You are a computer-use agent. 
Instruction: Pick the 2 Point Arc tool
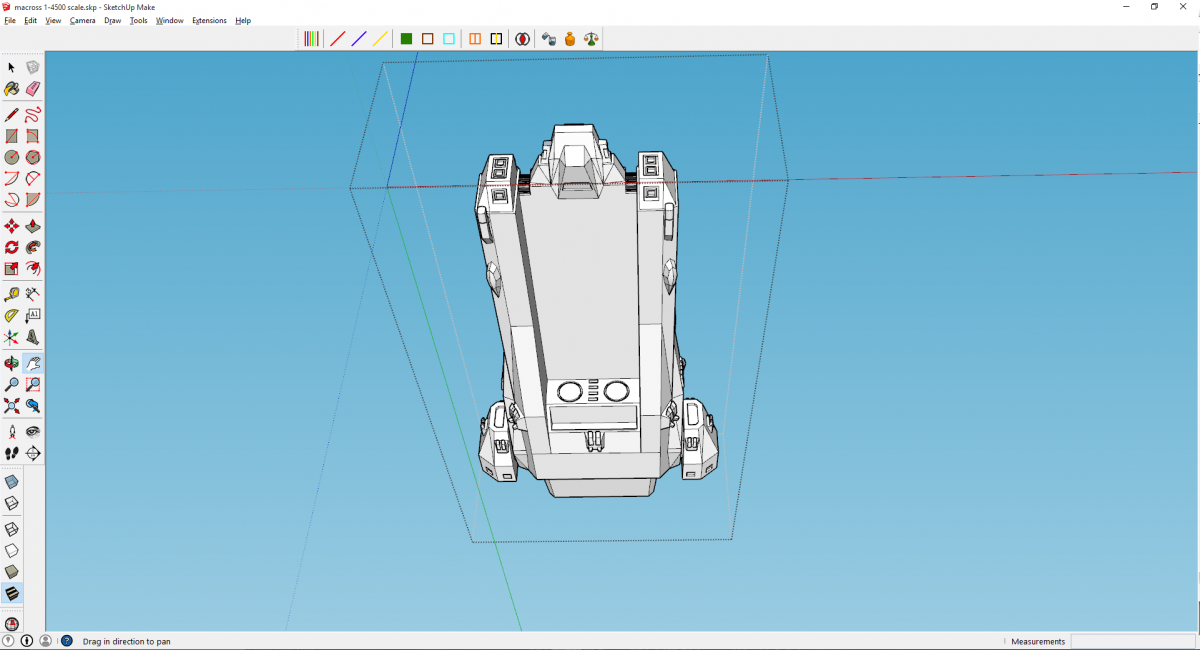point(33,179)
